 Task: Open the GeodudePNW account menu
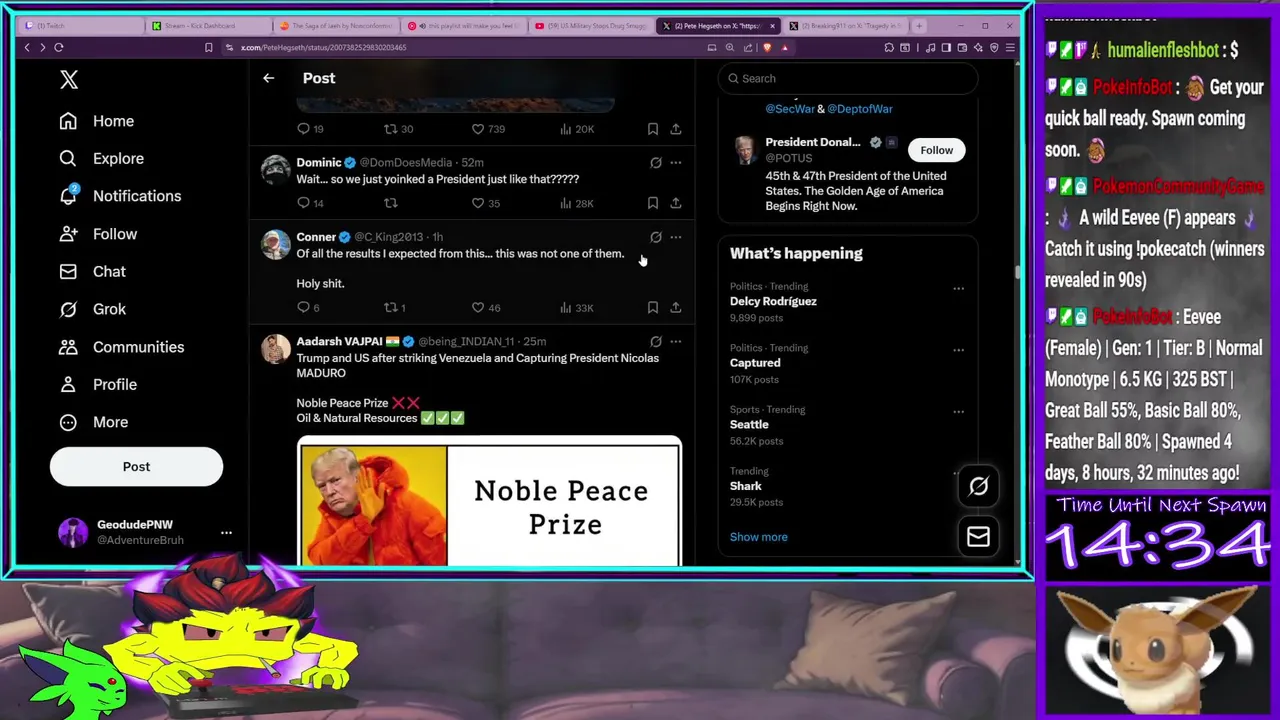[136, 532]
